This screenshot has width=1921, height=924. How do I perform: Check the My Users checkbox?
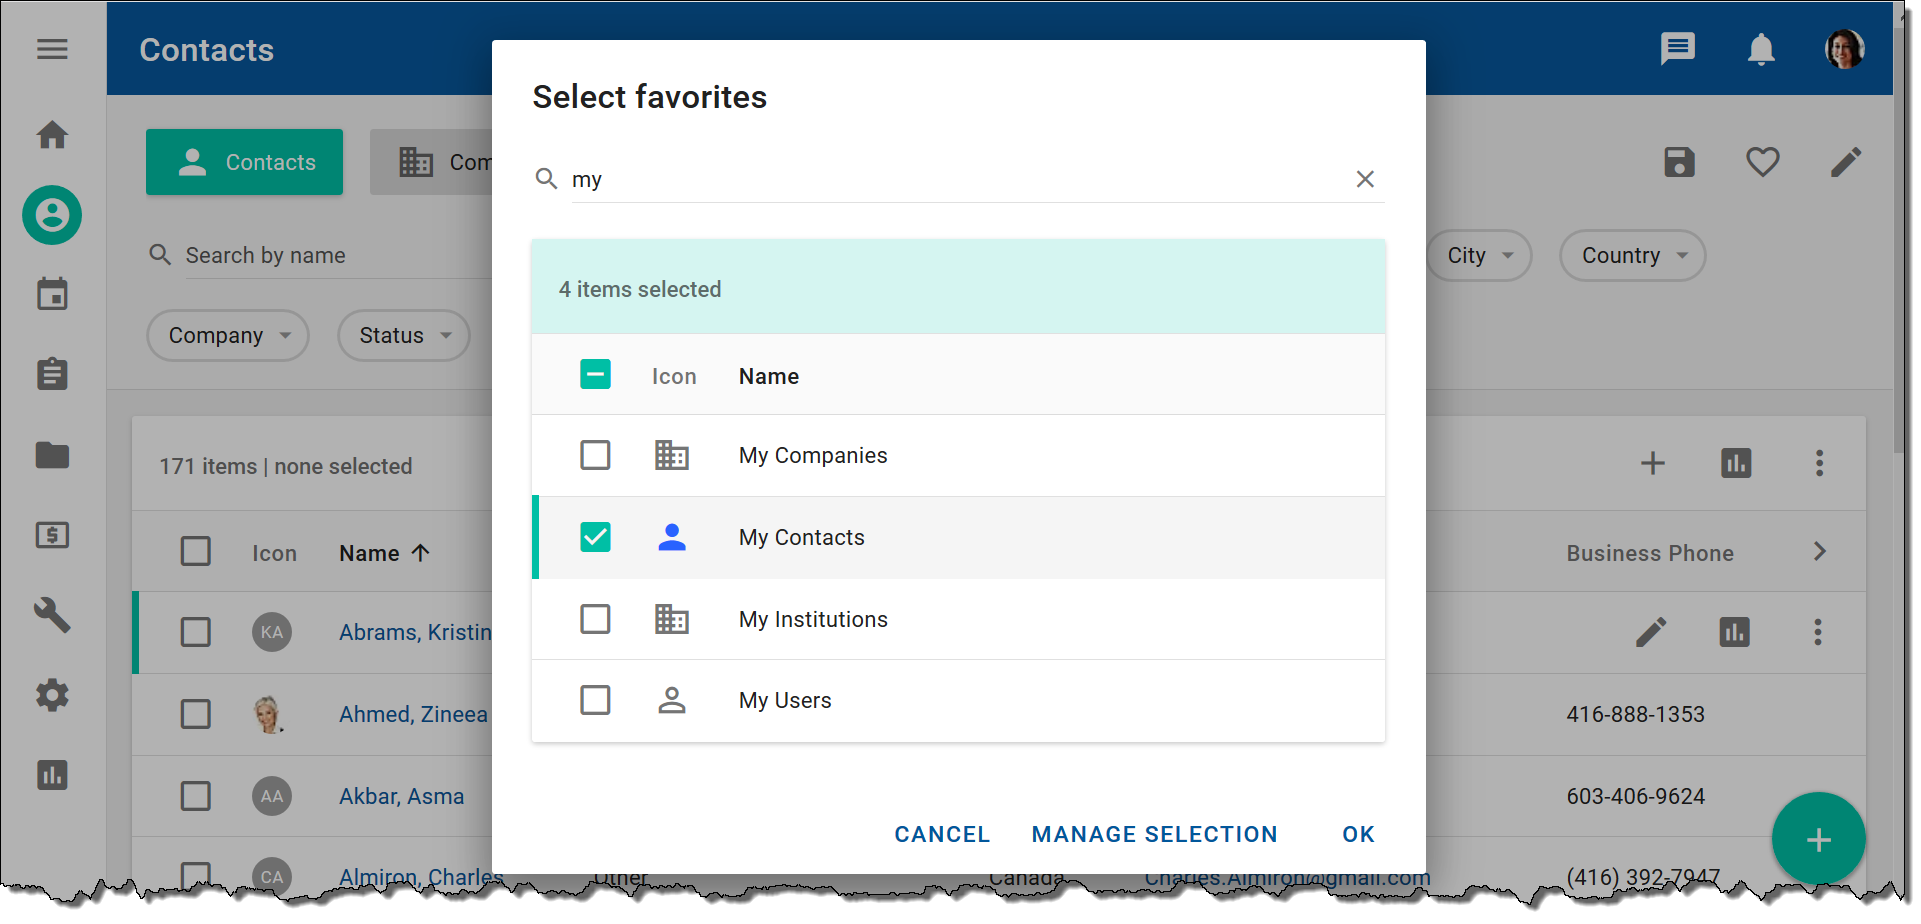595,700
